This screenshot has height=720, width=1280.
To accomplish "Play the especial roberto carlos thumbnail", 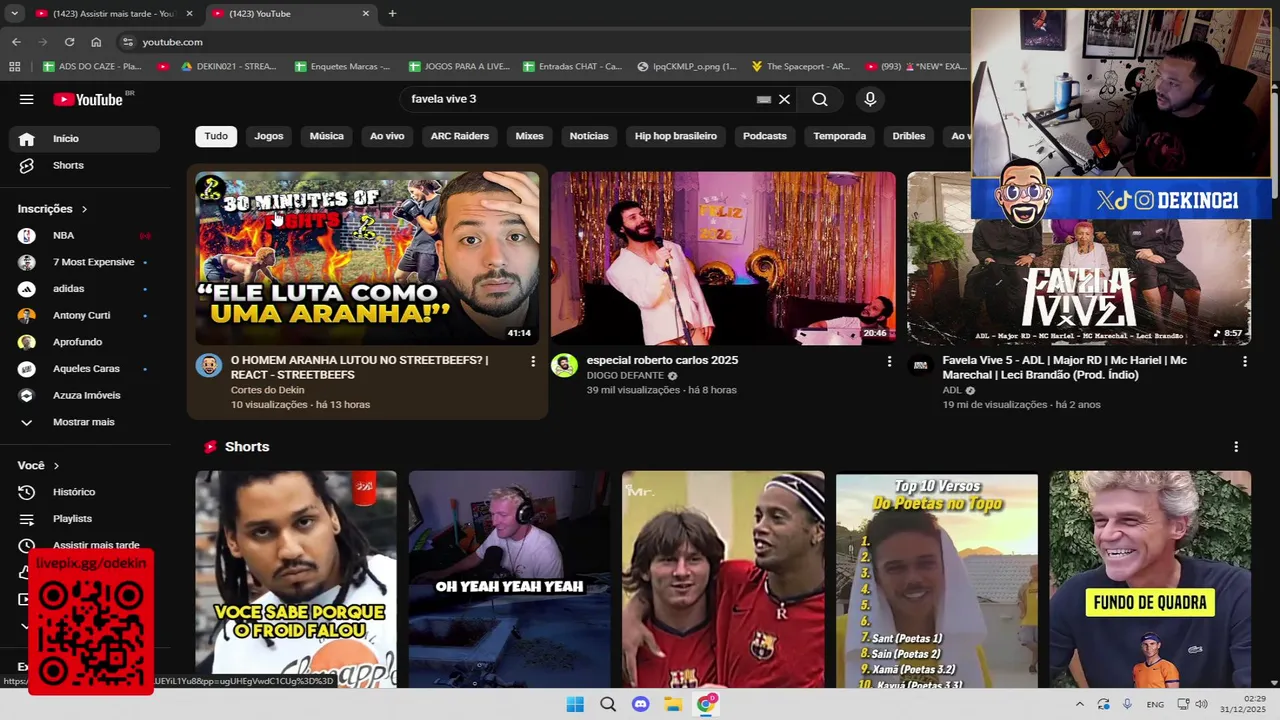I will coord(723,258).
